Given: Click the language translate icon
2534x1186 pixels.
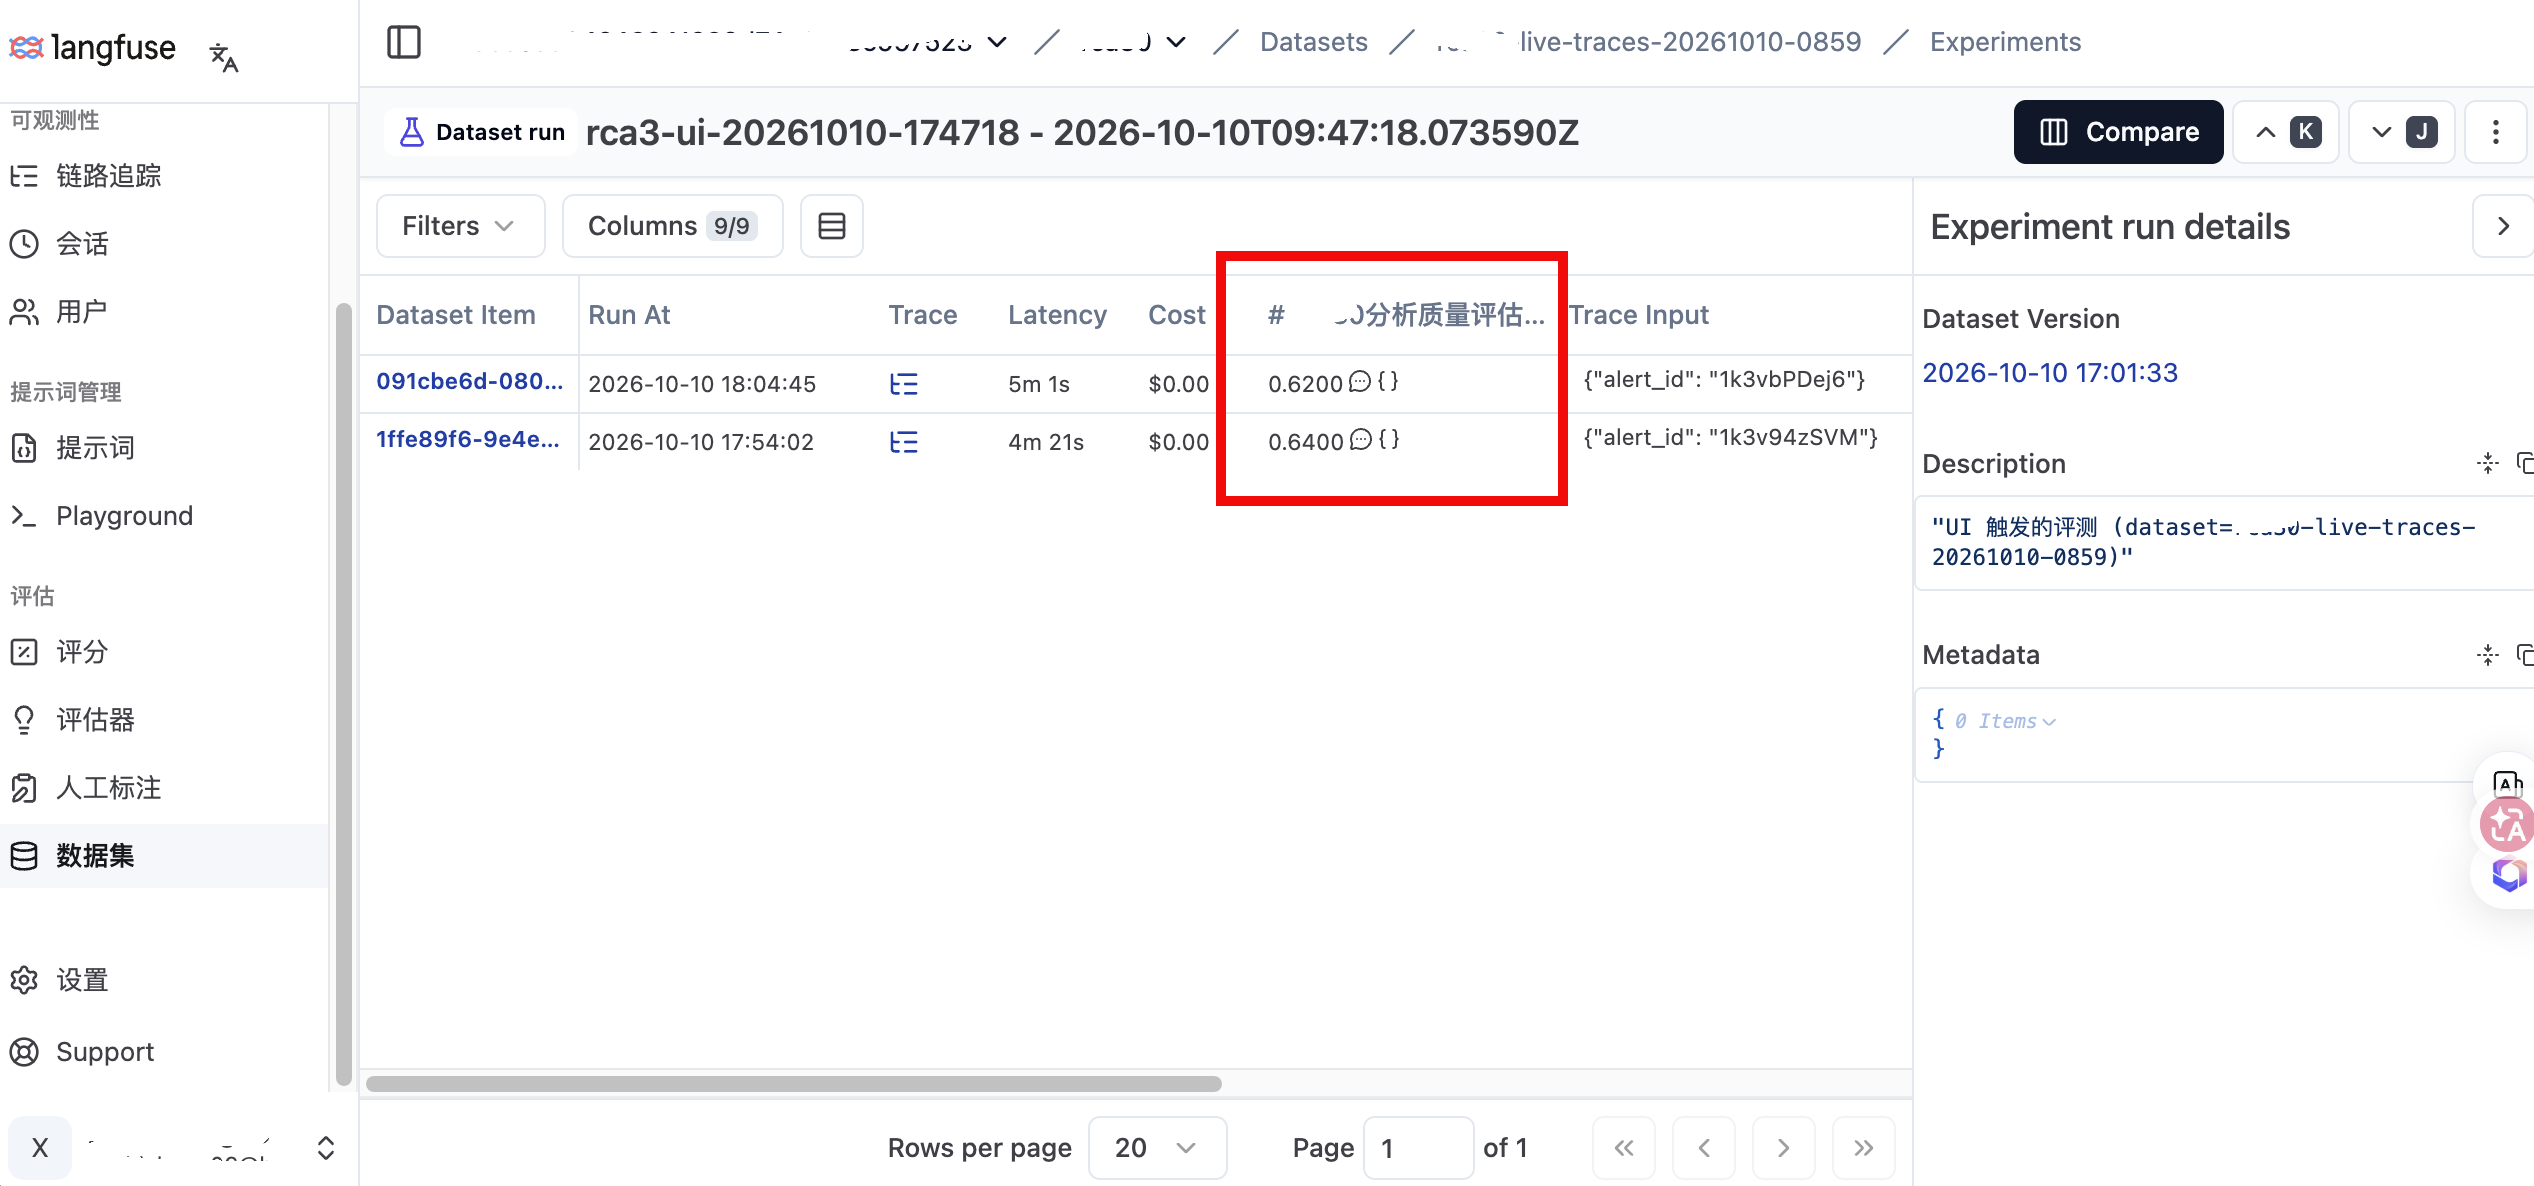Looking at the screenshot, I should click(224, 57).
